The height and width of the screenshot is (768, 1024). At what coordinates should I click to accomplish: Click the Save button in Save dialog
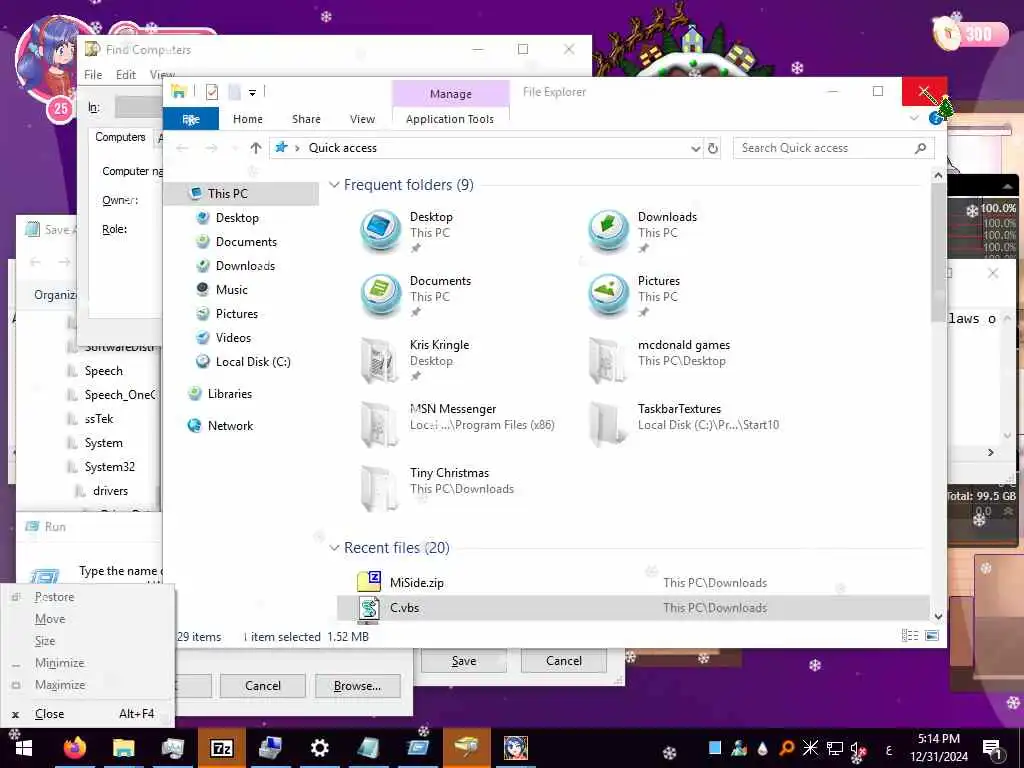click(x=464, y=661)
